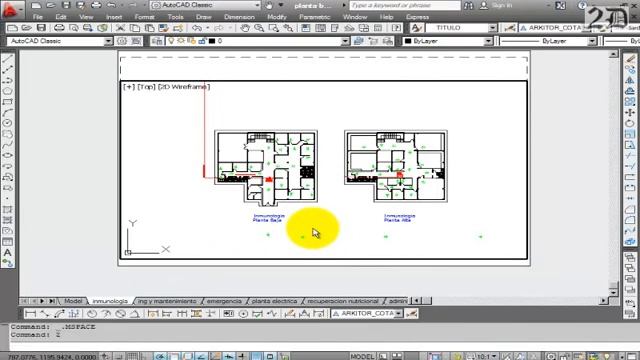Screen dimensions: 640x360
Task: Click the Workspace Settings gear icon
Action: (122, 41)
